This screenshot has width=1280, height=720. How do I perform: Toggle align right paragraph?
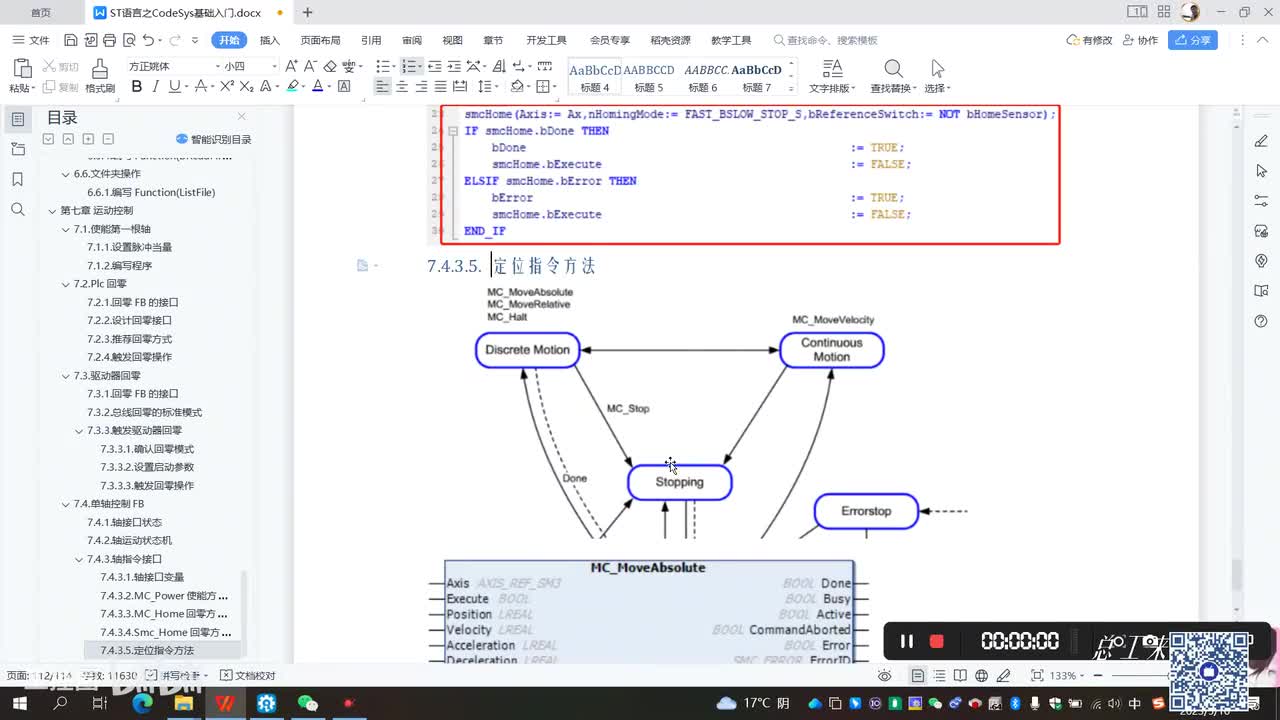pos(421,87)
